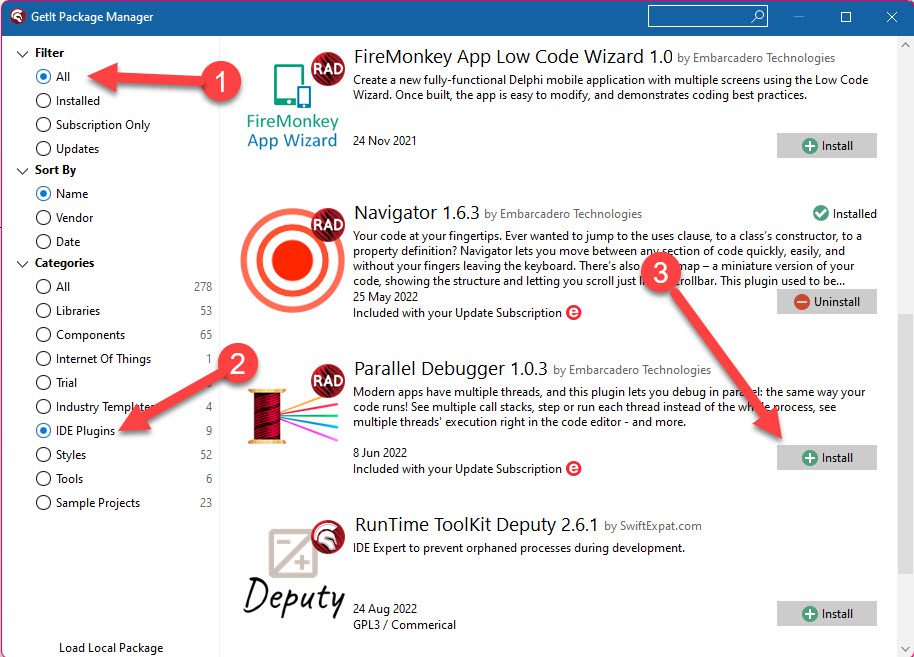
Task: Uninstall the Navigator plugin
Action: (827, 301)
